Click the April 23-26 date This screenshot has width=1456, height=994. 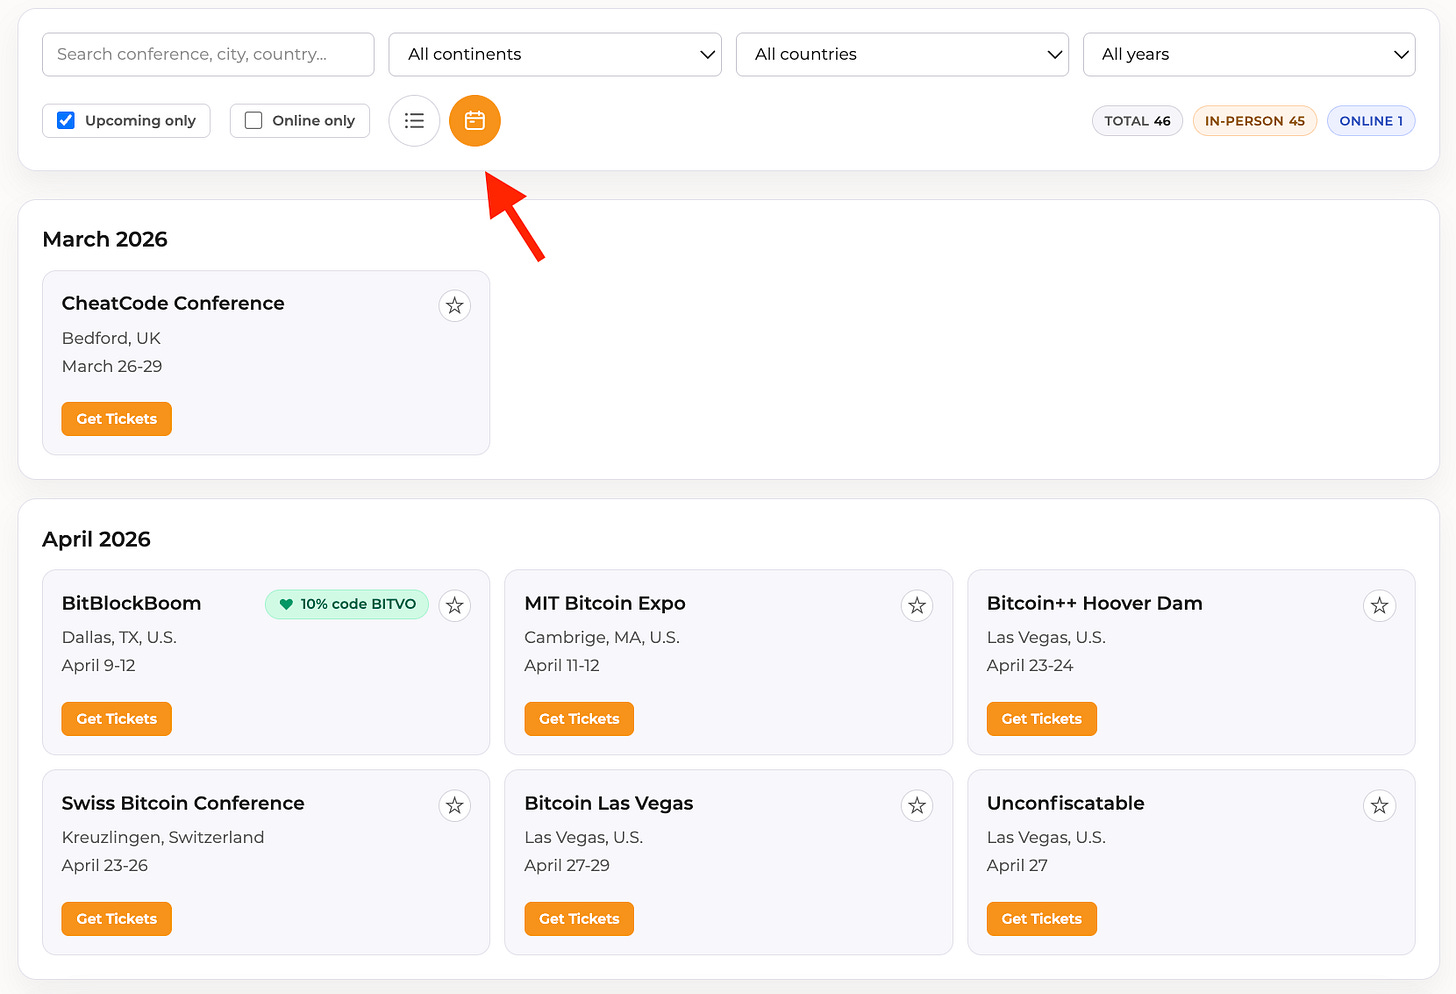point(105,865)
